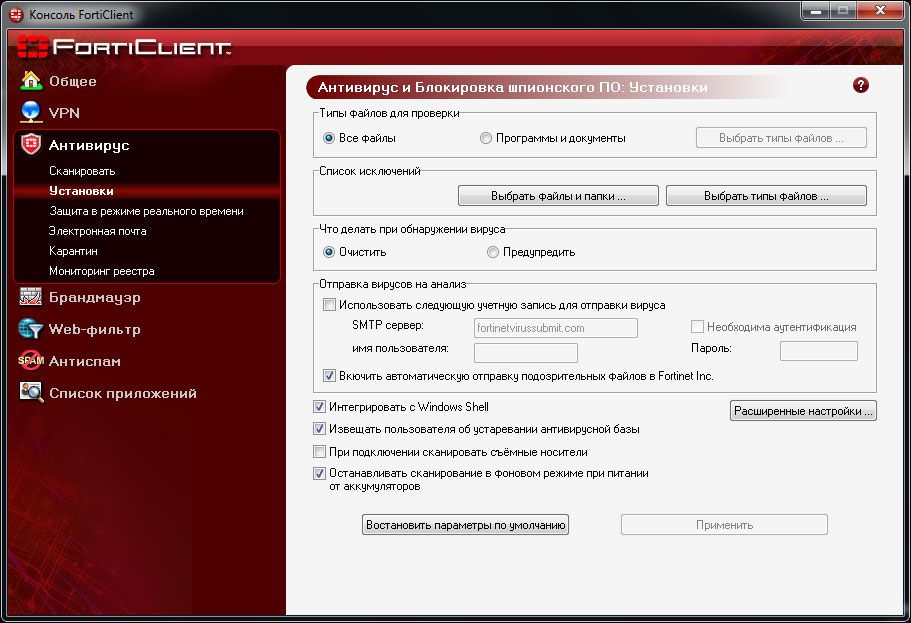
Task: Click the имя пользователя input field
Action: [526, 352]
